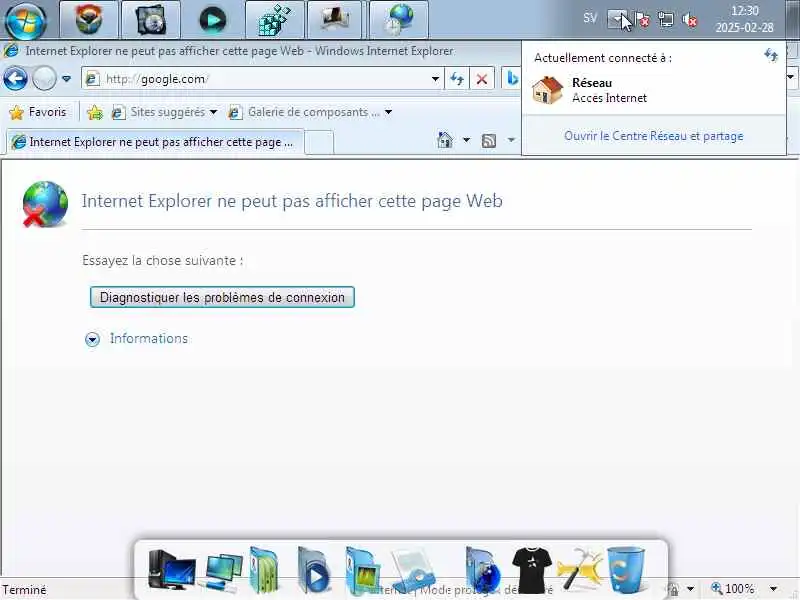This screenshot has width=800, height=600.
Task: Click the network tray icon
Action: point(665,20)
